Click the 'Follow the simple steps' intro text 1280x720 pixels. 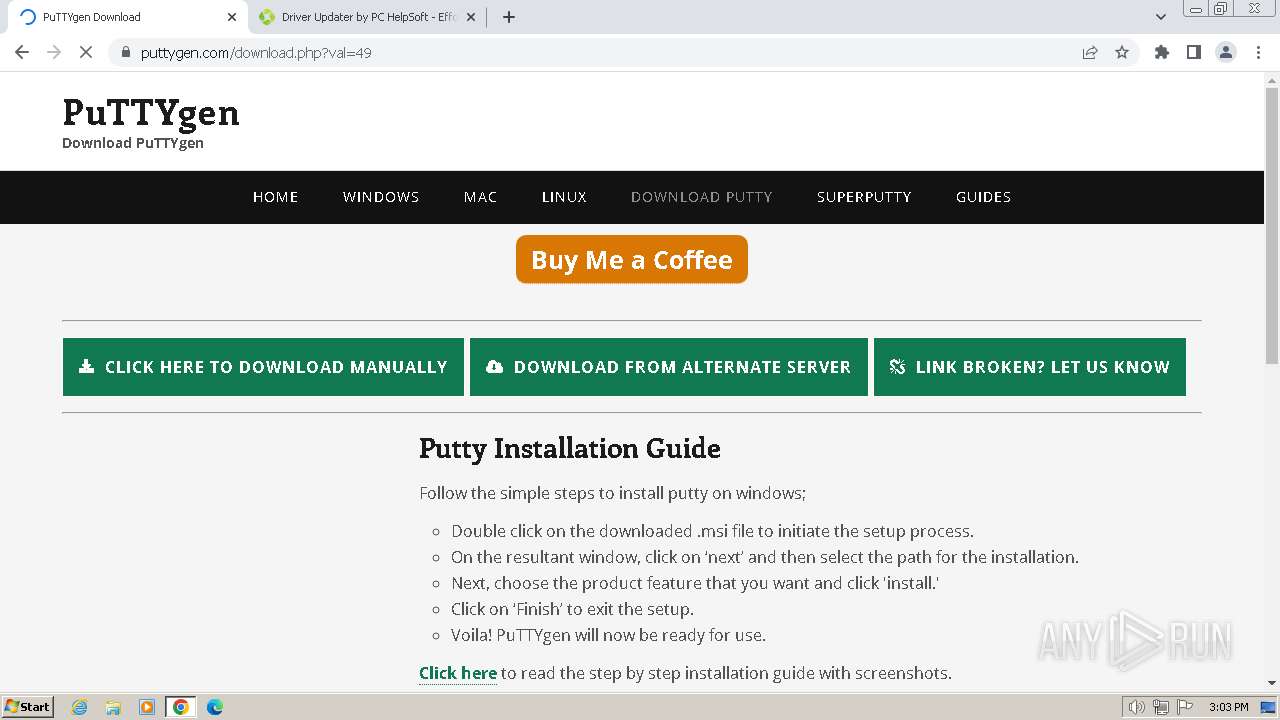(x=612, y=493)
